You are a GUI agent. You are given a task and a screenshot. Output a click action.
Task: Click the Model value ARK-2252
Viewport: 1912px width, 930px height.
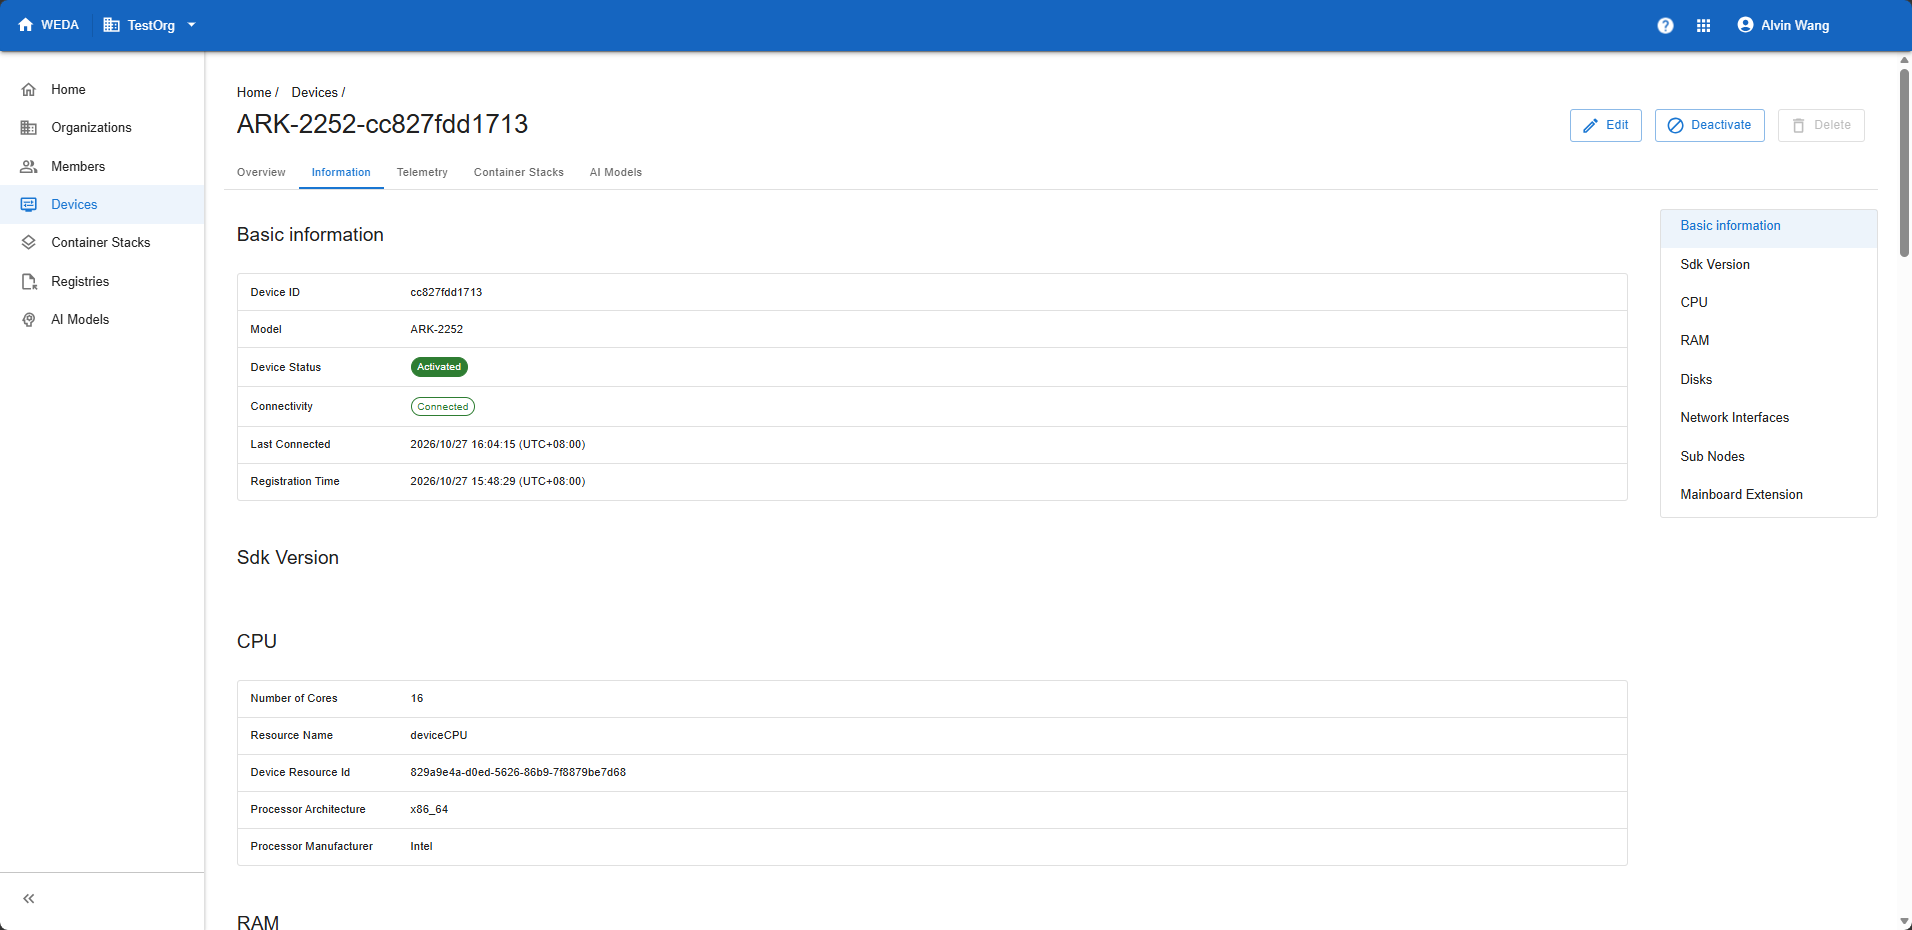coord(437,330)
